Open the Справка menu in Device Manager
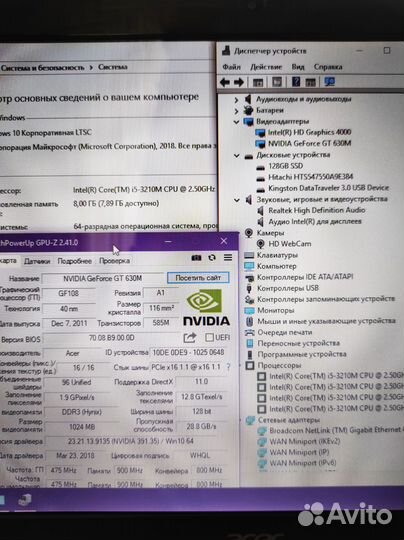This screenshot has width=404, height=540. (x=328, y=67)
